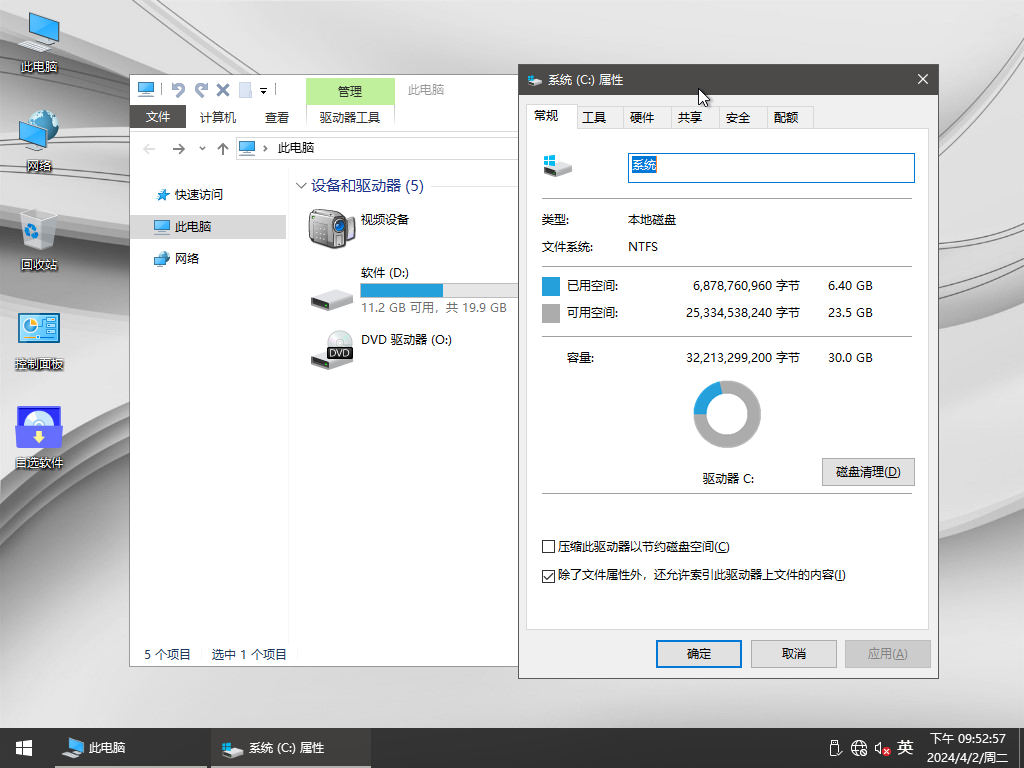Switch to the 安全 tab

[x=738, y=117]
